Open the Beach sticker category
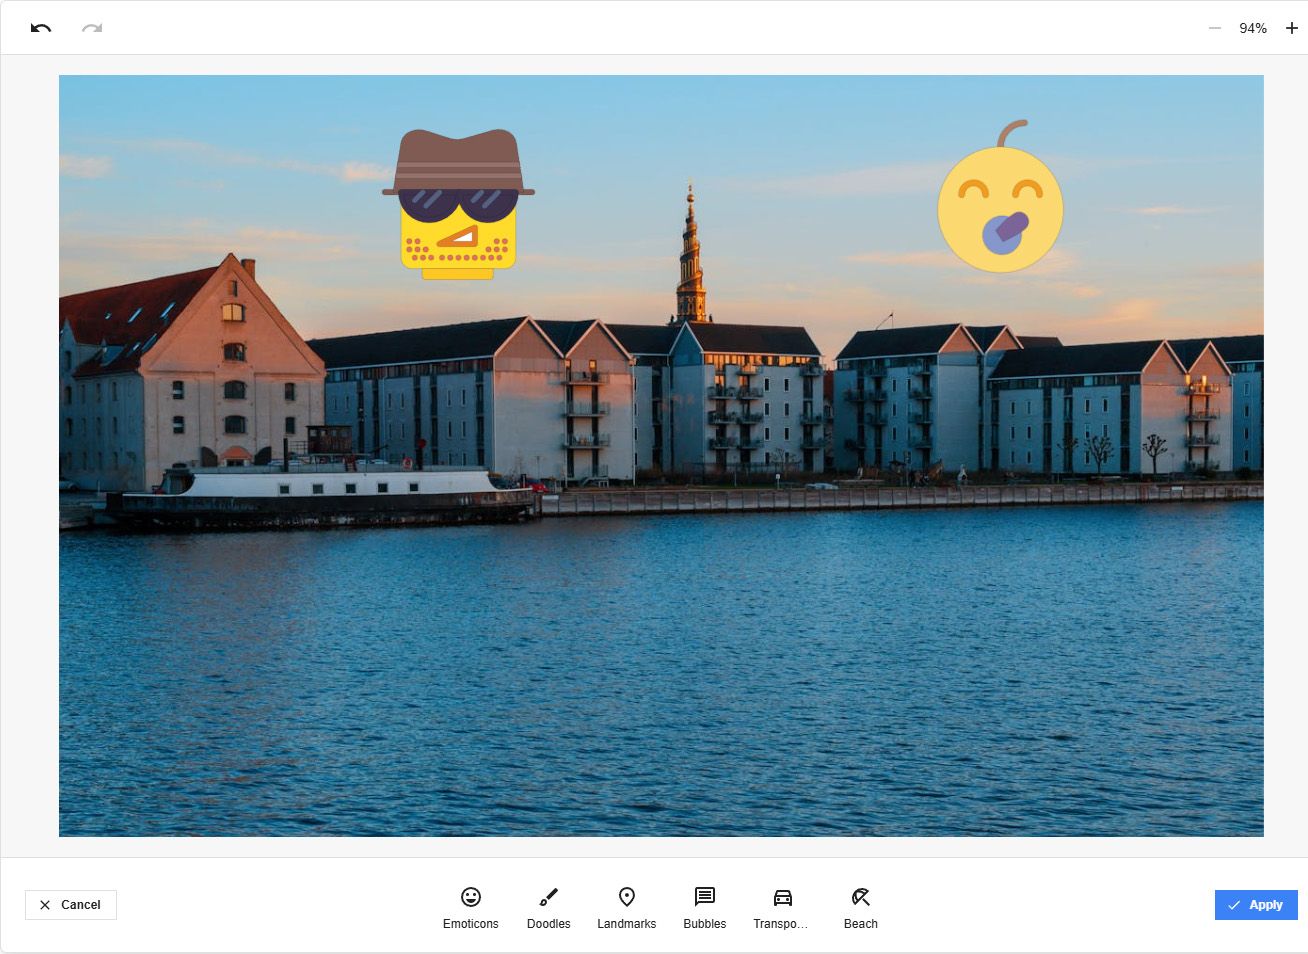The height and width of the screenshot is (954, 1308). tap(861, 908)
